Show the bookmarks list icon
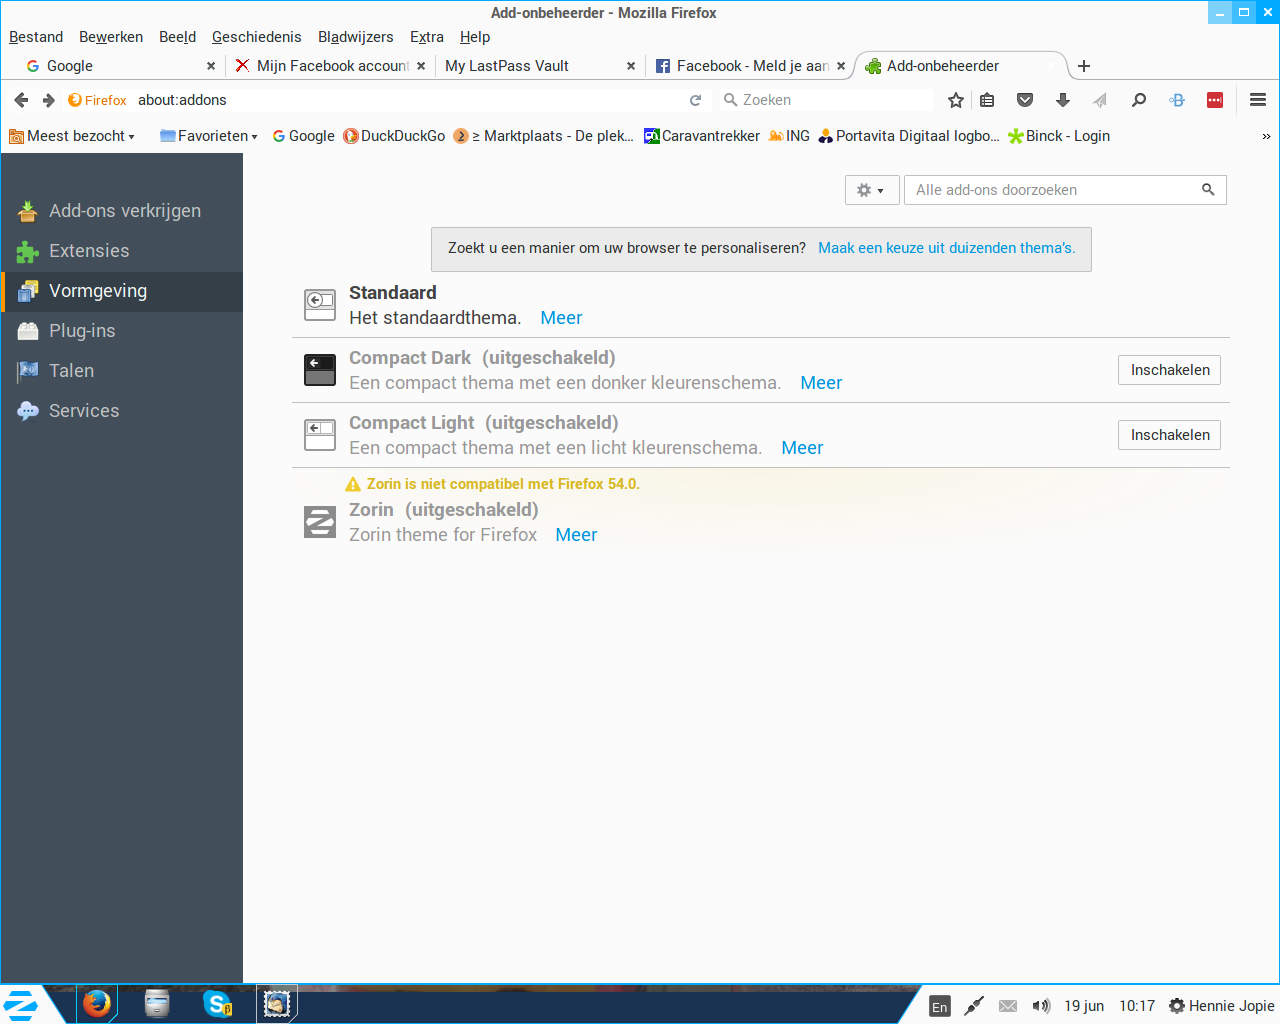The height and width of the screenshot is (1024, 1280). (987, 100)
